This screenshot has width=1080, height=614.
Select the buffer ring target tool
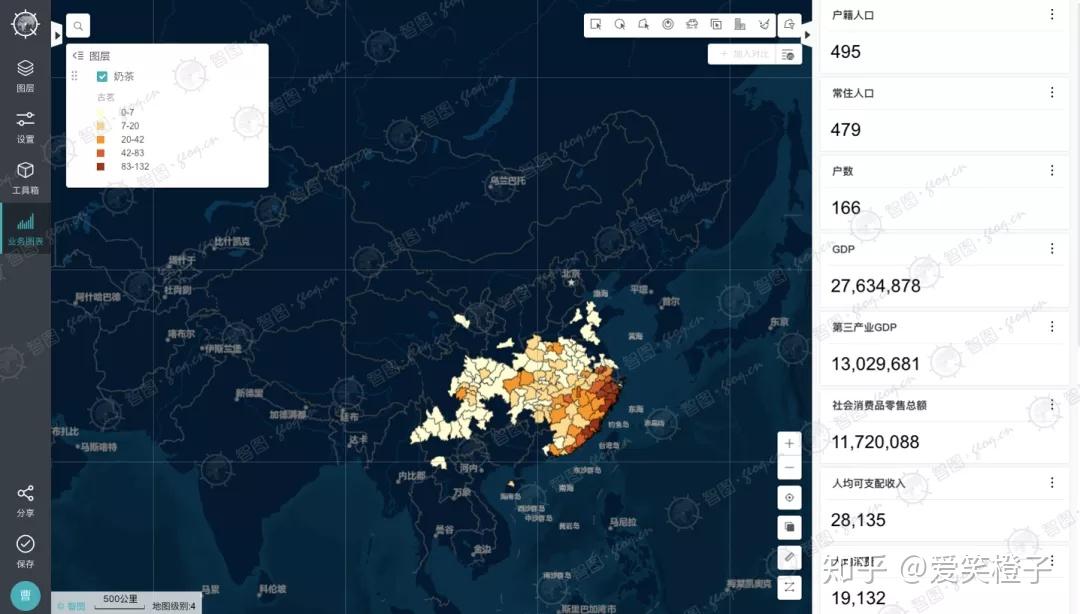(668, 24)
